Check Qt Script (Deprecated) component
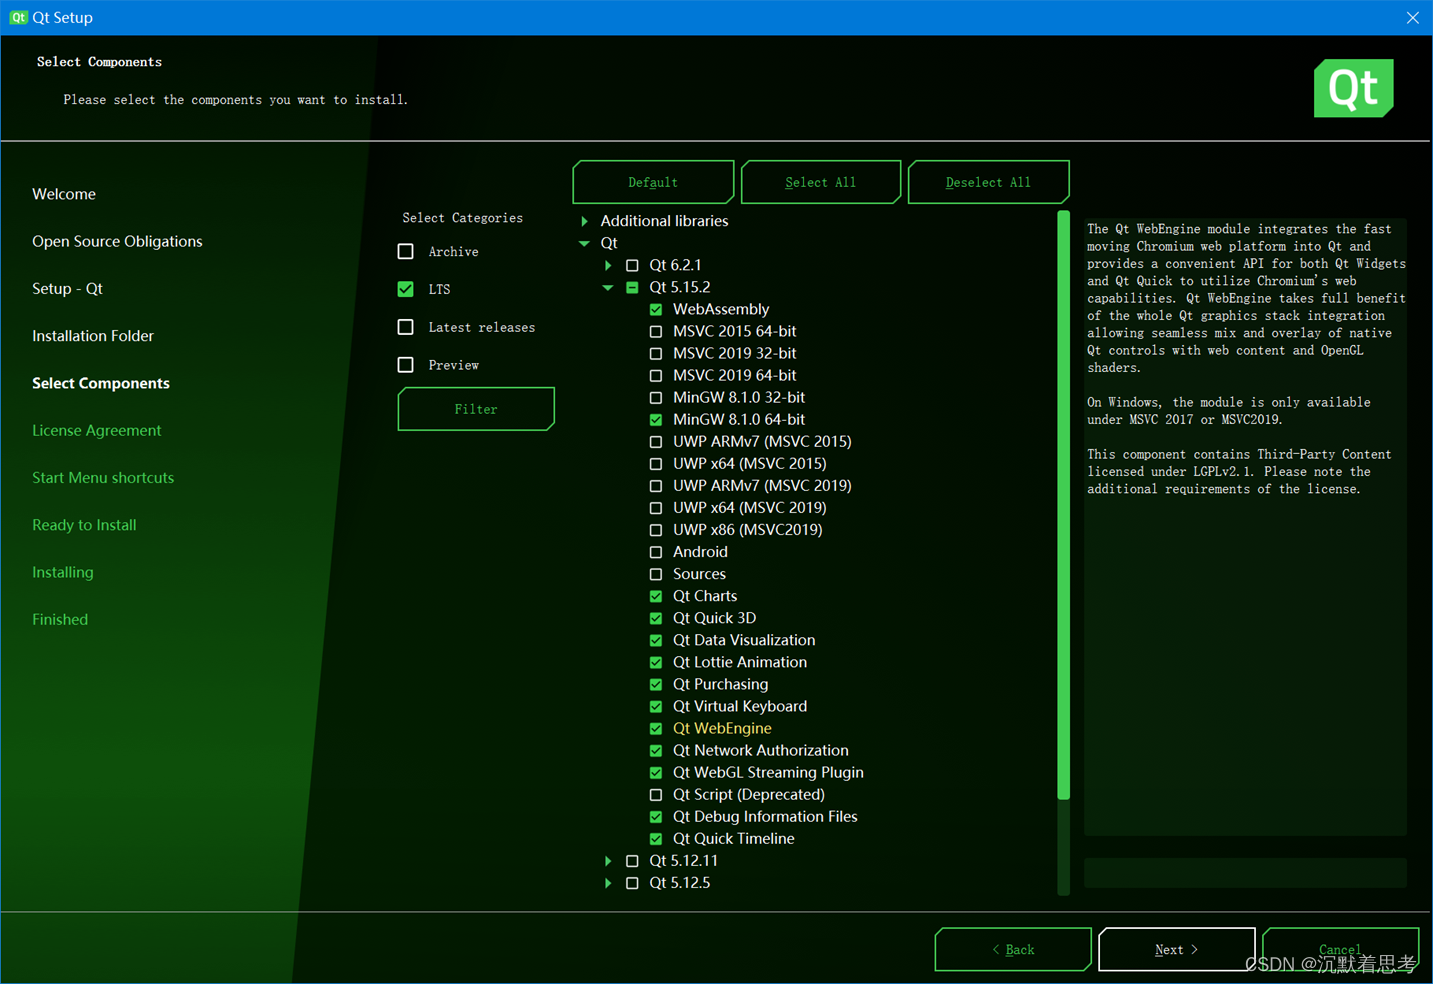Screen dimensions: 1433x984 pos(656,794)
